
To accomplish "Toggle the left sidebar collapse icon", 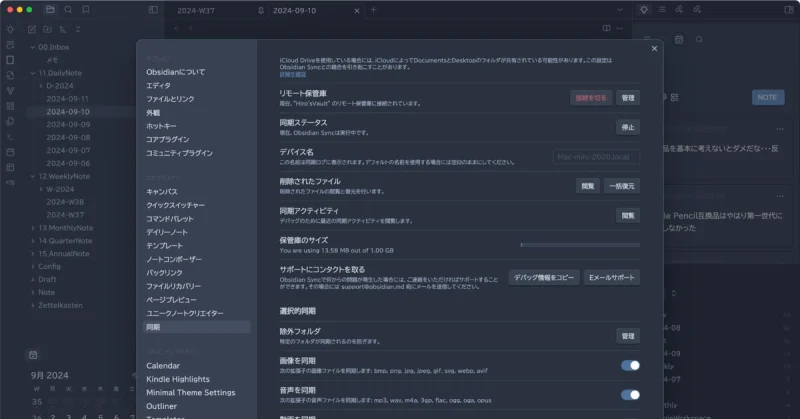I will [153, 10].
